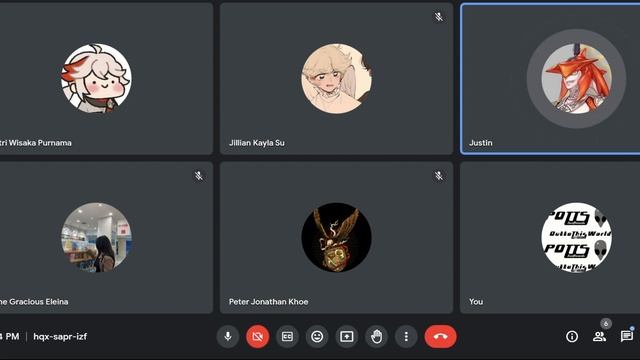Start presenting your screen

coord(347,336)
